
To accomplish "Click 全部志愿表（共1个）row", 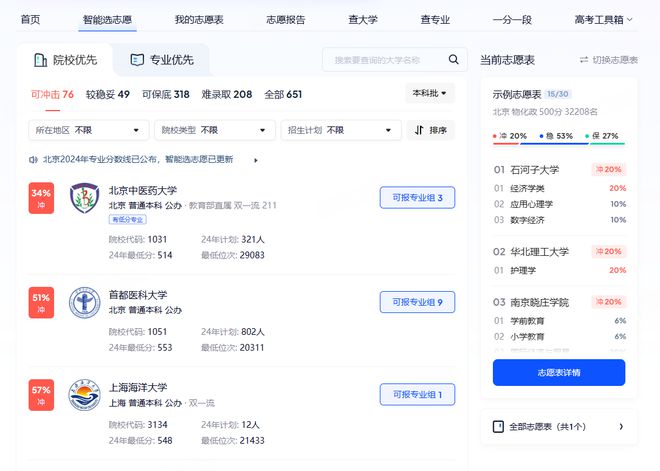I will pos(559,427).
